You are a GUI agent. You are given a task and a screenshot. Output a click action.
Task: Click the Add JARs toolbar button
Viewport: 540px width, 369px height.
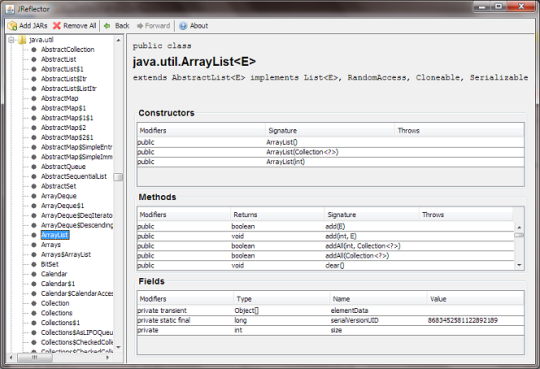[x=27, y=26]
